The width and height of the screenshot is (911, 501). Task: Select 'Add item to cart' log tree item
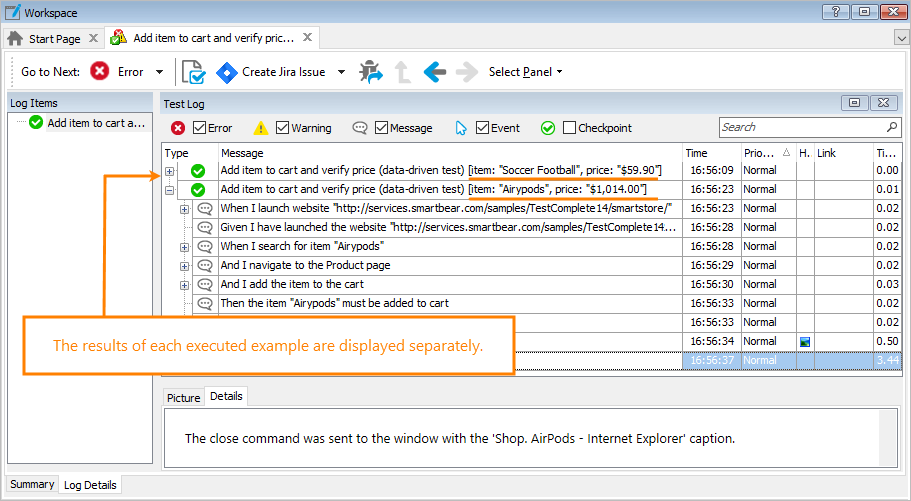click(96, 123)
